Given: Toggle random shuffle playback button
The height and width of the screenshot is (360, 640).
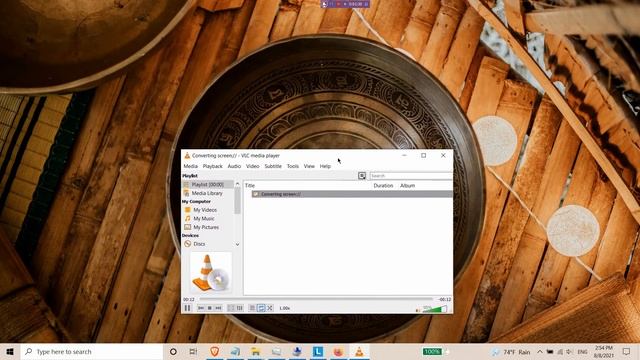Looking at the screenshot, I should pos(270,308).
